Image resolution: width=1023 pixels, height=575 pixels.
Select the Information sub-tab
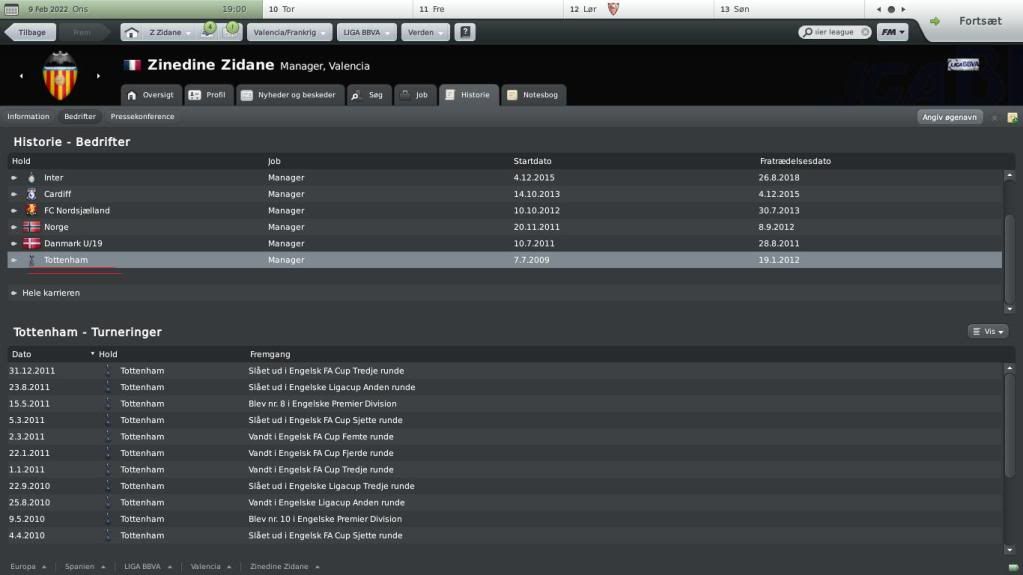pyautogui.click(x=28, y=117)
